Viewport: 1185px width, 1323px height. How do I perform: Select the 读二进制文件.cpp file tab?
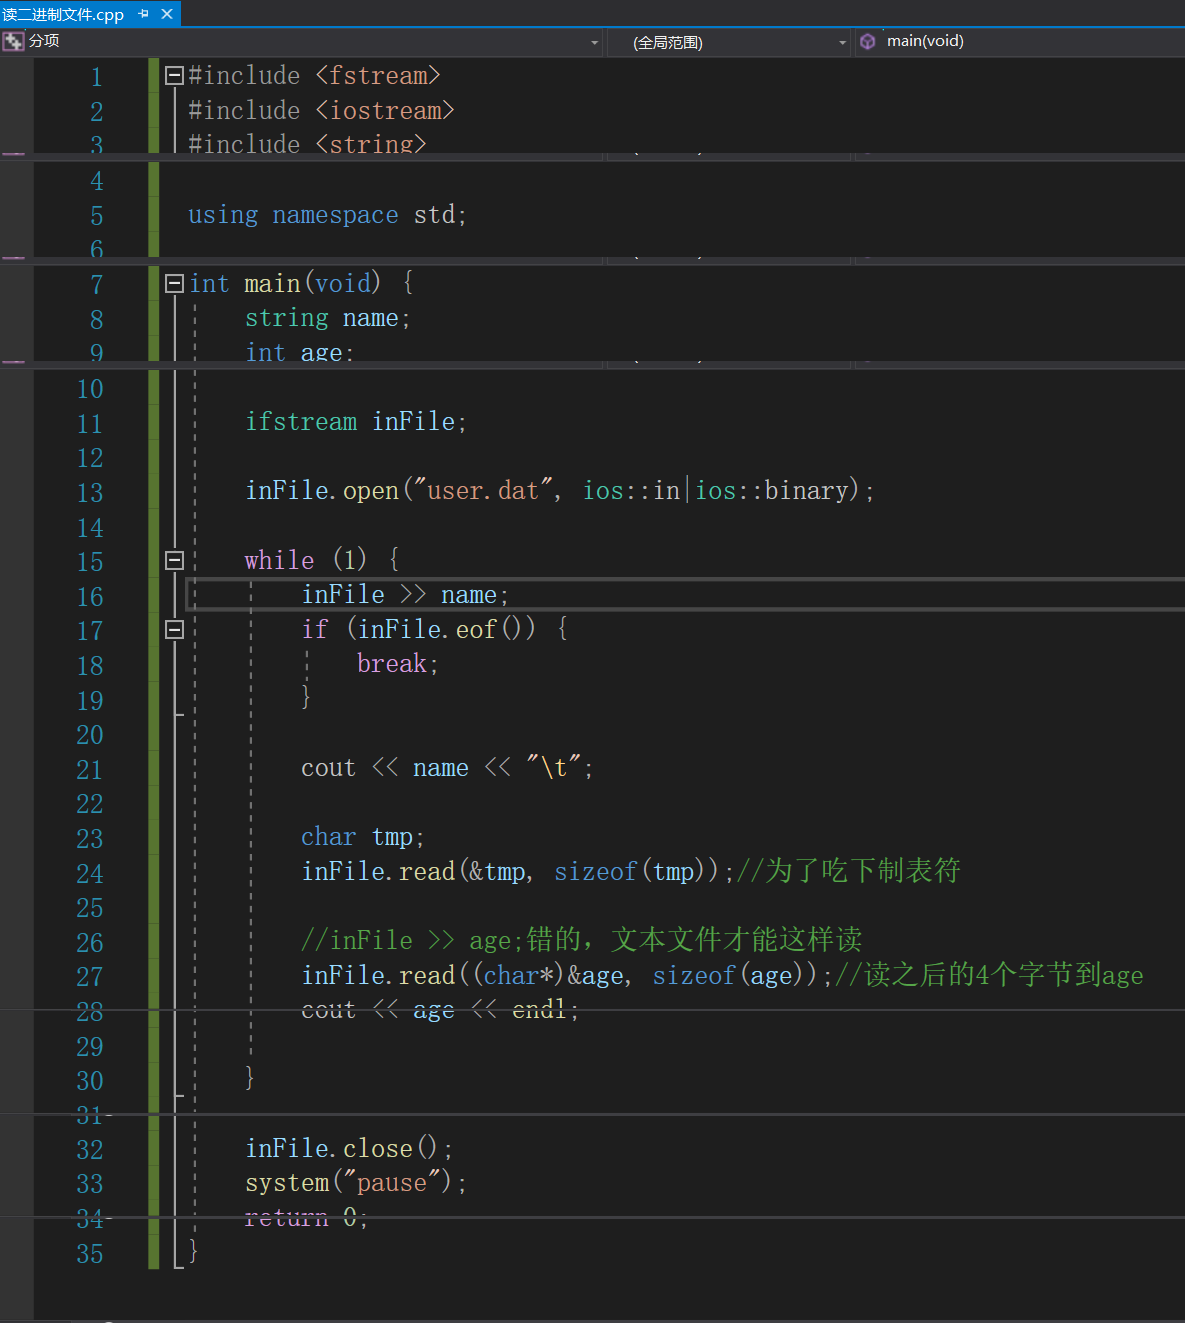click(x=63, y=14)
